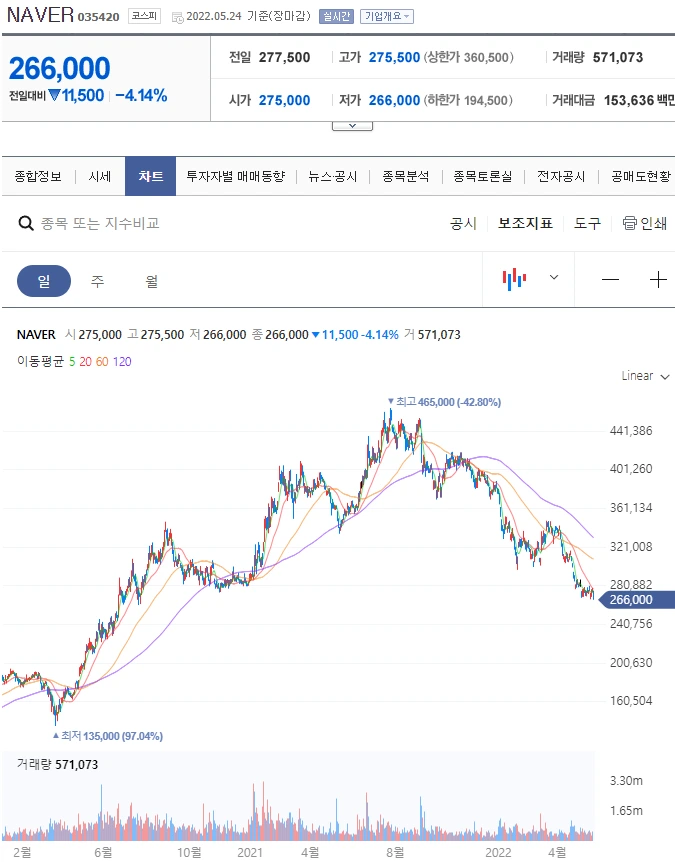Toggle the 20-day moving average
675x862 pixels.
coord(85,362)
